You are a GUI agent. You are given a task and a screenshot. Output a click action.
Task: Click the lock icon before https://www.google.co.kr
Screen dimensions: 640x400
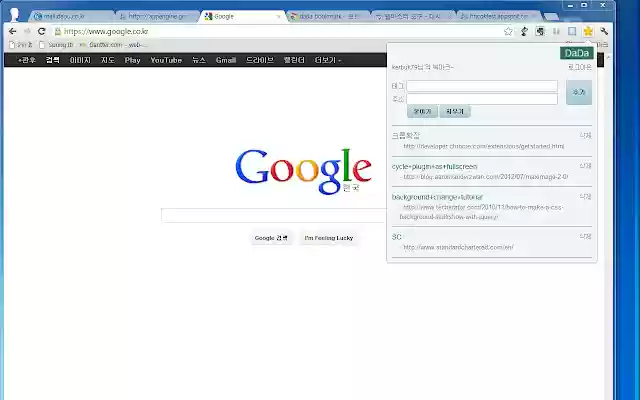pos(58,31)
